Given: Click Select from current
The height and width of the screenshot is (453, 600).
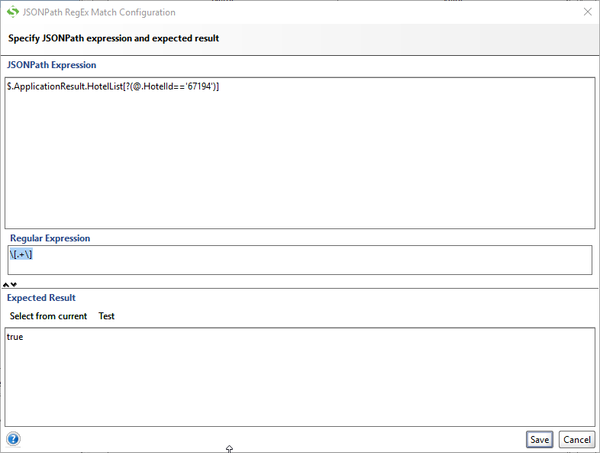Looking at the screenshot, I should [48, 316].
